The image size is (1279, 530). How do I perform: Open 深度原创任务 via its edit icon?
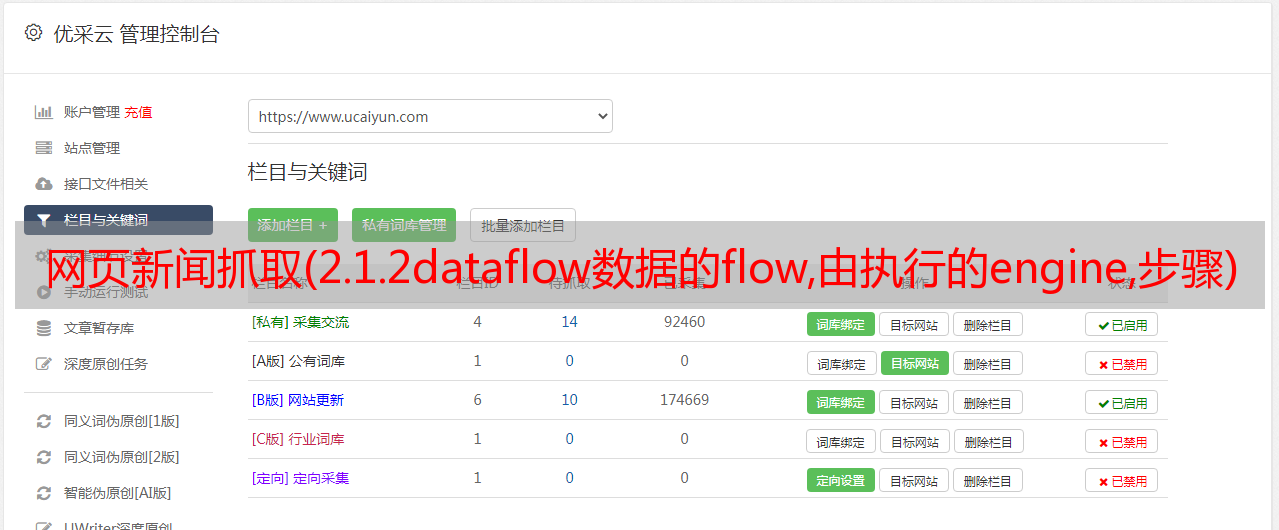click(43, 364)
